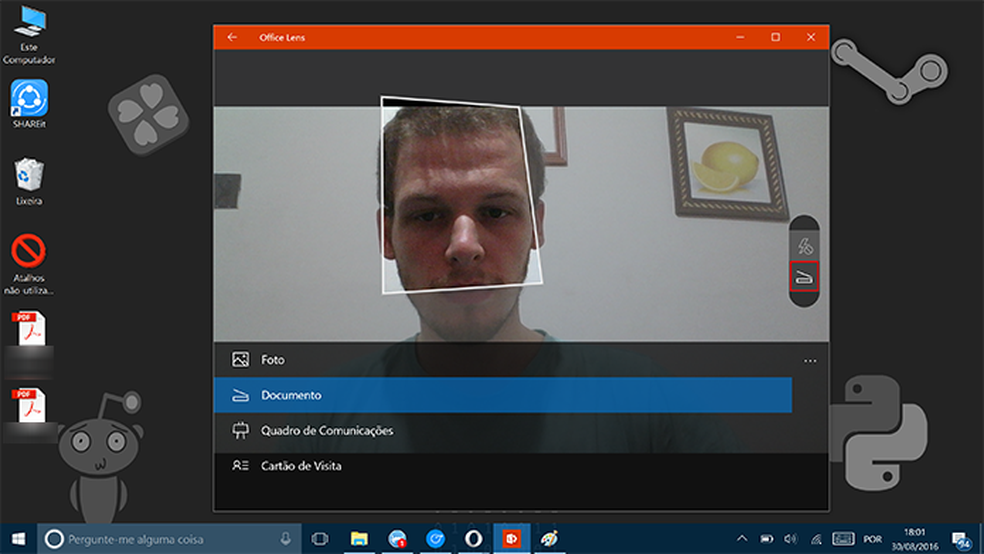Close the Office Lens window
Image resolution: width=984 pixels, height=554 pixels.
coord(811,37)
